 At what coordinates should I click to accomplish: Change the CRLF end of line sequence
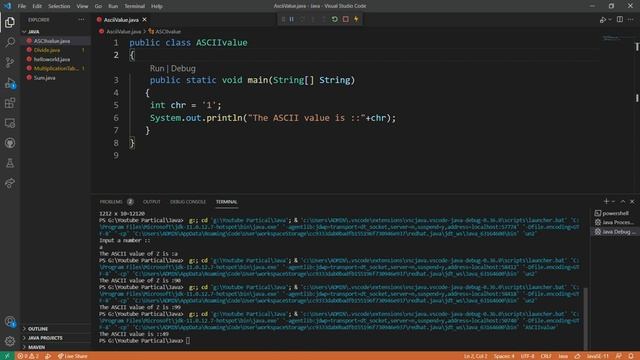[546, 356]
